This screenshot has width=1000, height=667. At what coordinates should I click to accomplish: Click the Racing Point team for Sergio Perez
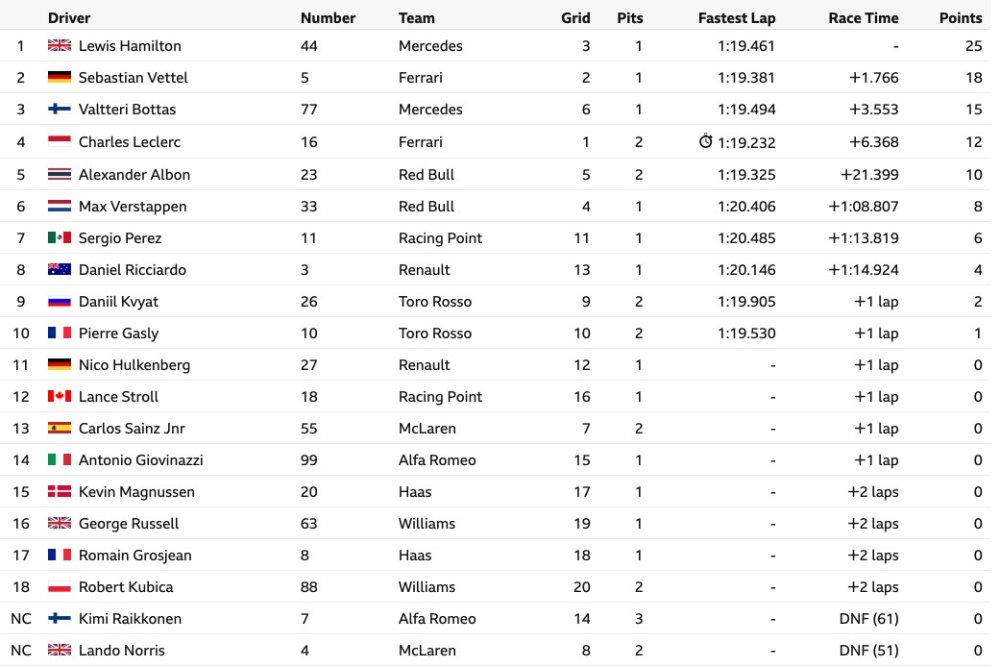(x=440, y=238)
